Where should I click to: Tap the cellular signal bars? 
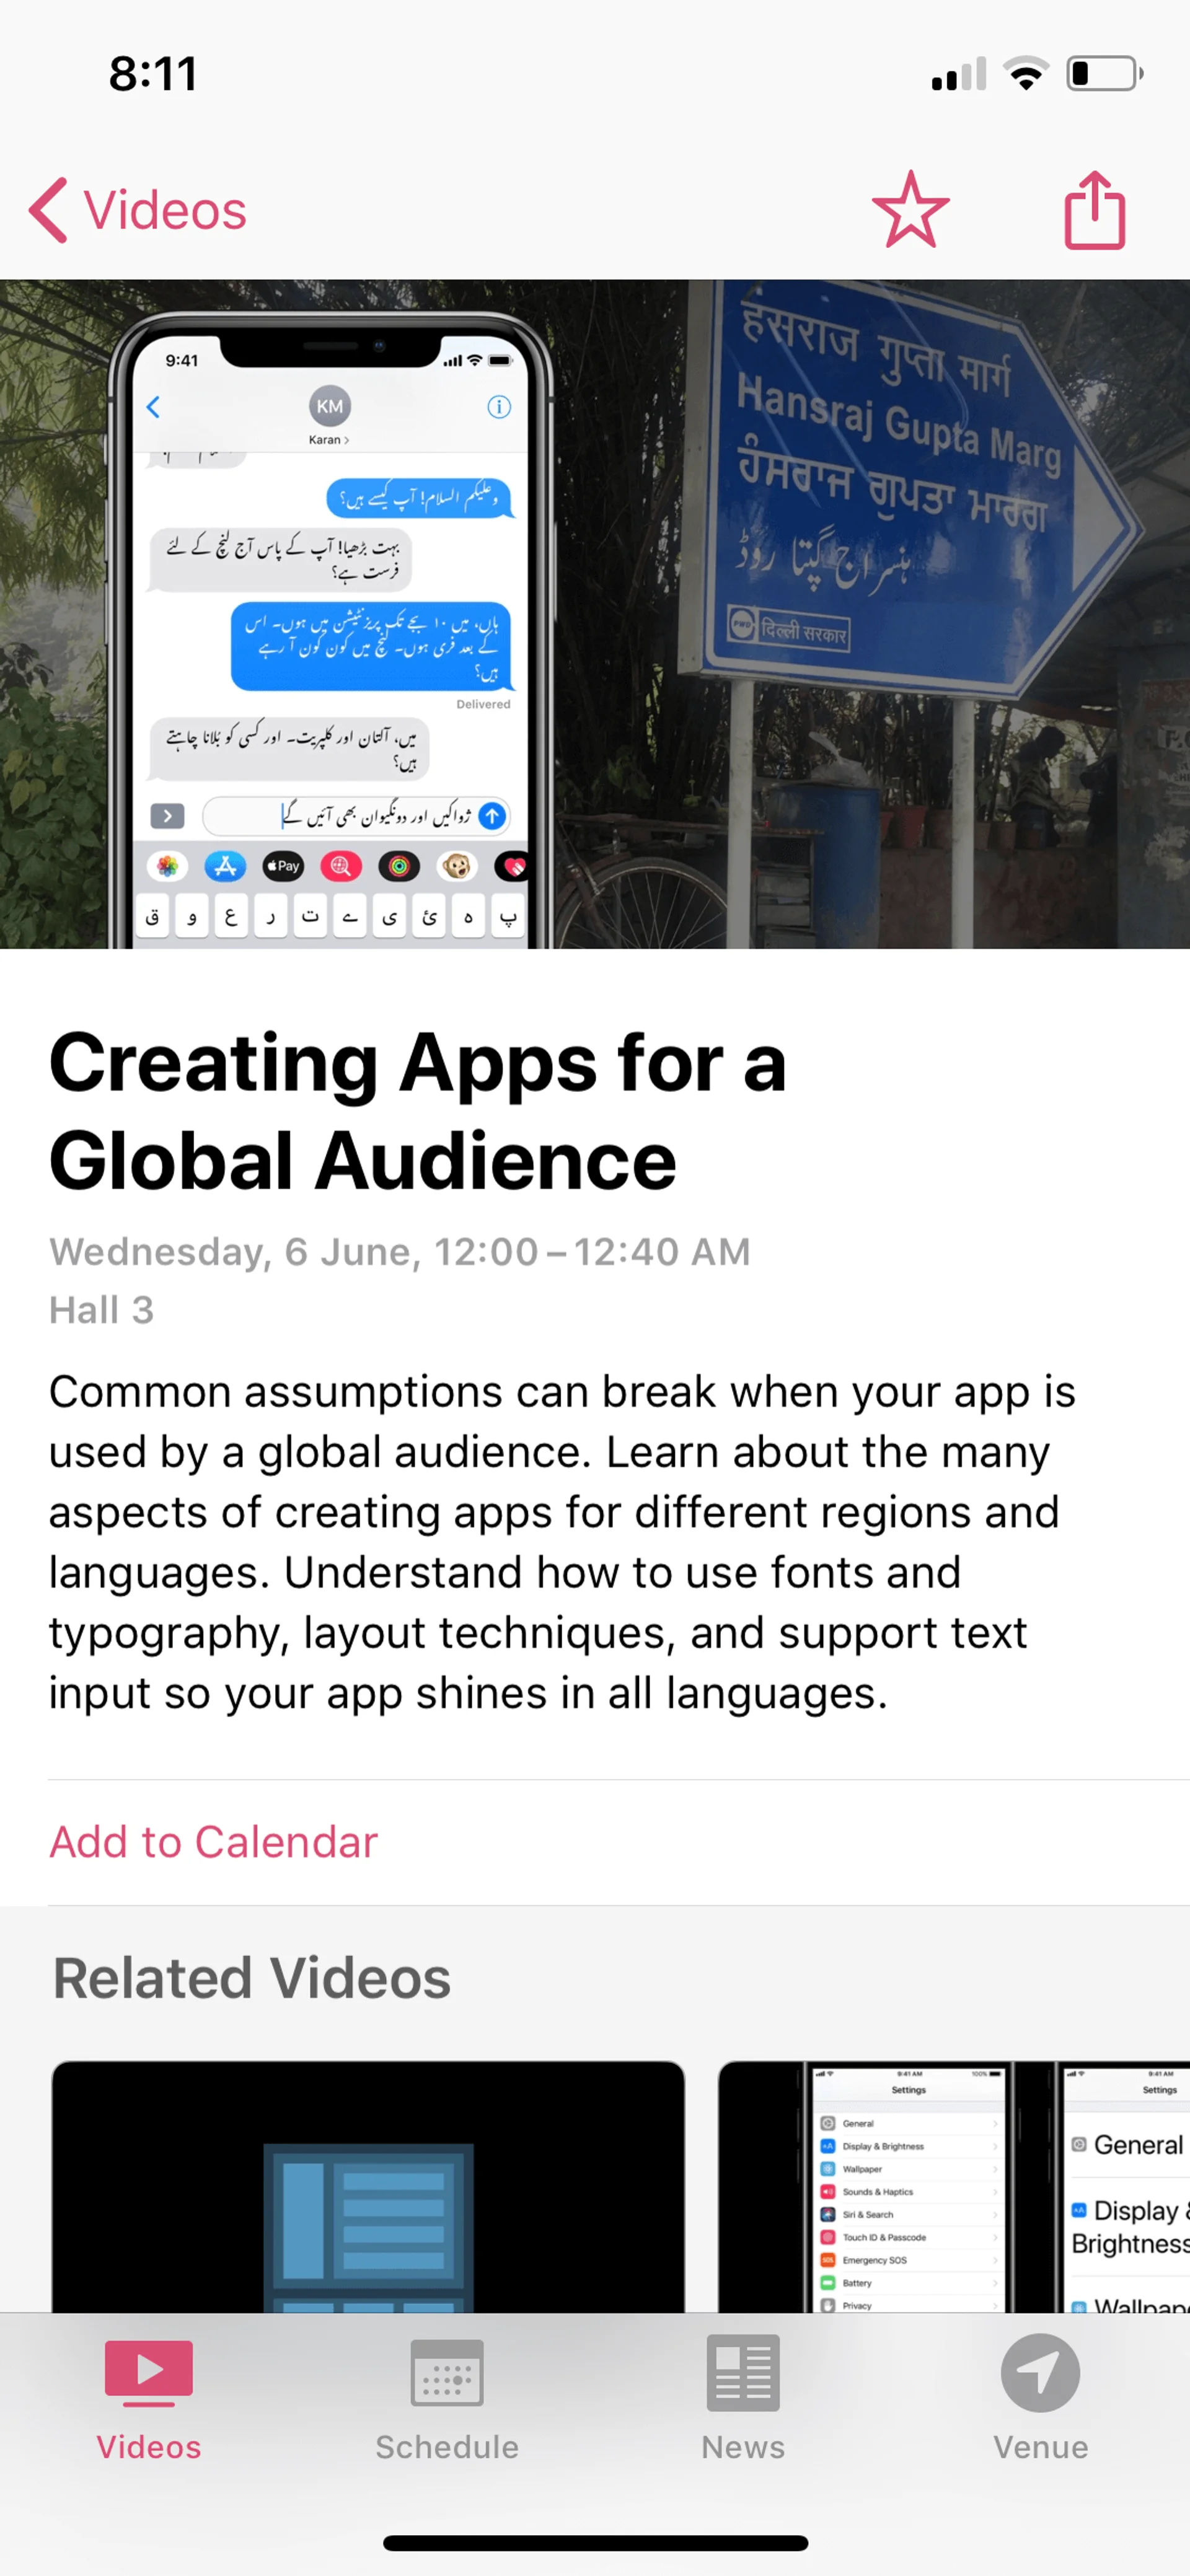click(x=958, y=75)
